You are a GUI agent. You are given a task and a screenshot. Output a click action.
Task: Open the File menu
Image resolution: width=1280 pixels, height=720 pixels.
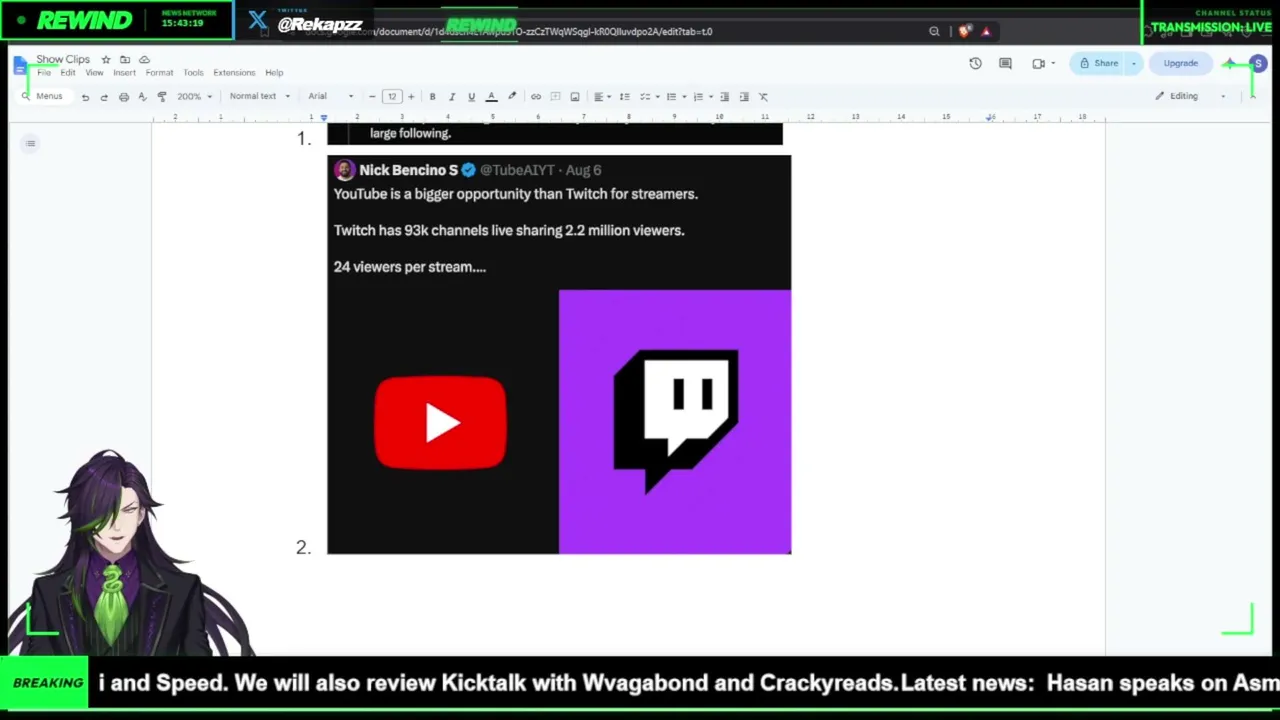[x=44, y=73]
